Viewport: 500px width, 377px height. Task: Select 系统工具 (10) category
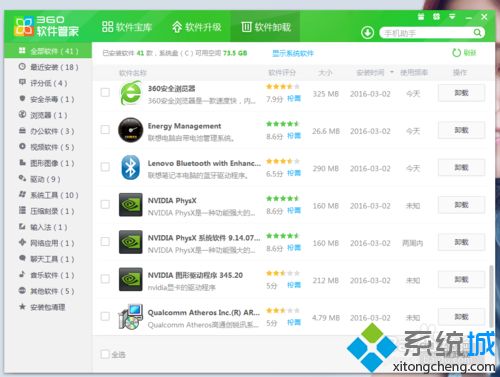pyautogui.click(x=48, y=195)
